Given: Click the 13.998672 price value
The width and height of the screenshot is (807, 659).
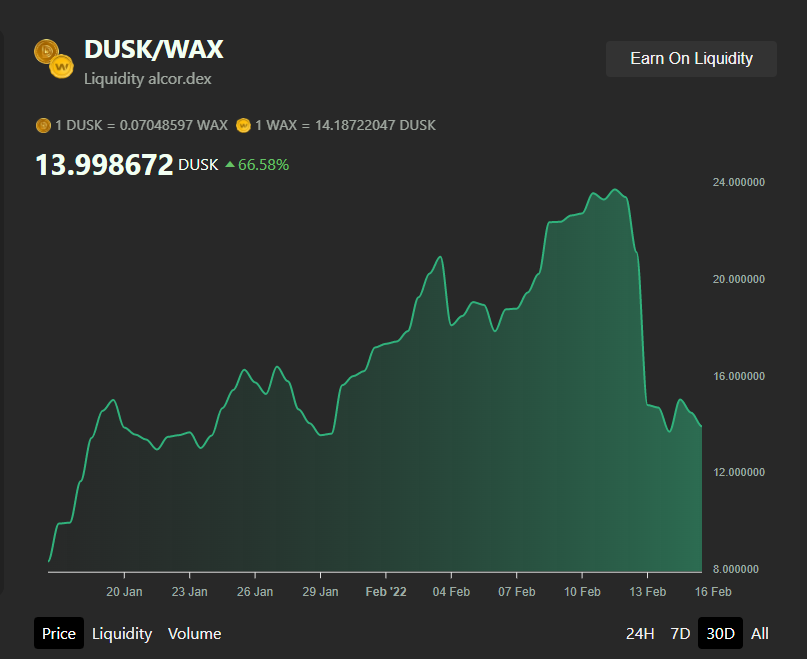Looking at the screenshot, I should (104, 165).
